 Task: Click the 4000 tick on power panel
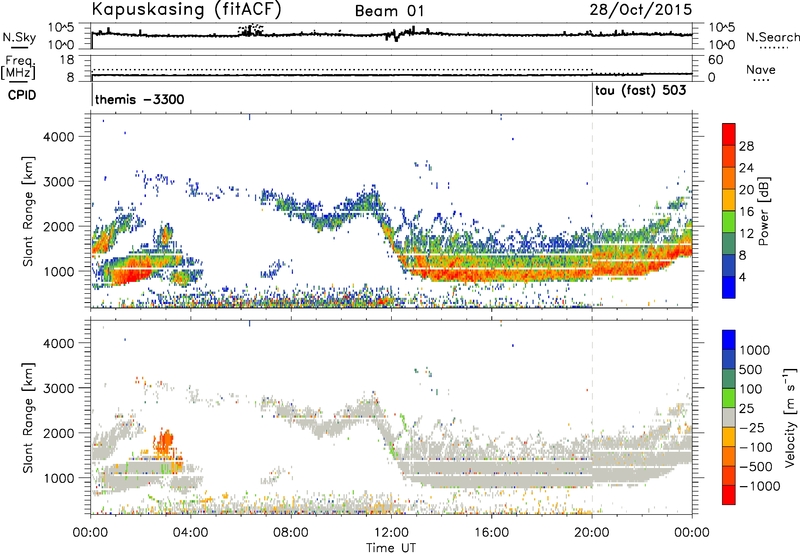pyautogui.click(x=58, y=137)
